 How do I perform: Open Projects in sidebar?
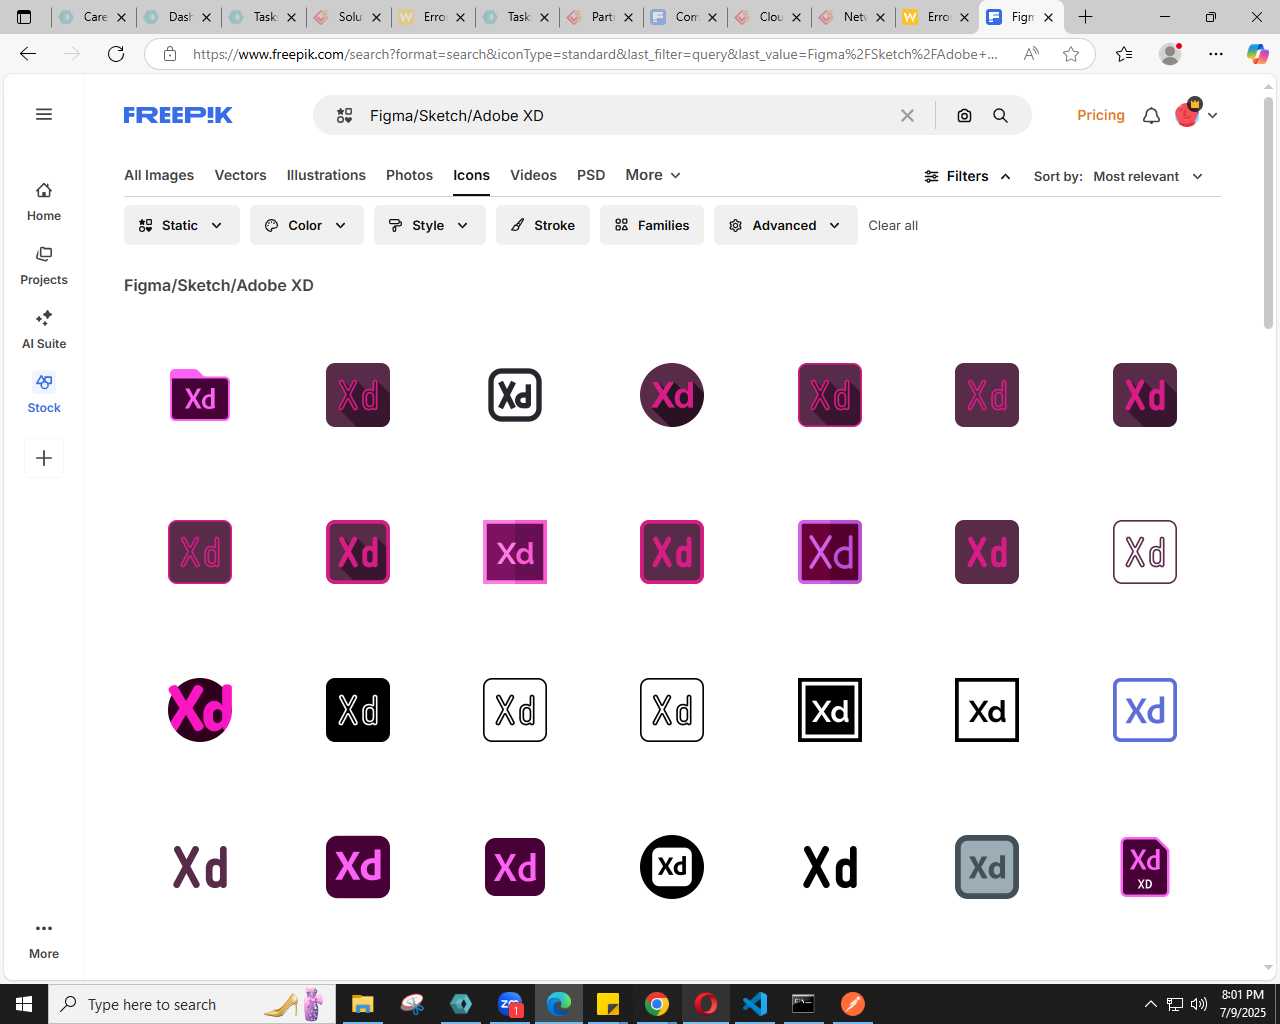(44, 266)
